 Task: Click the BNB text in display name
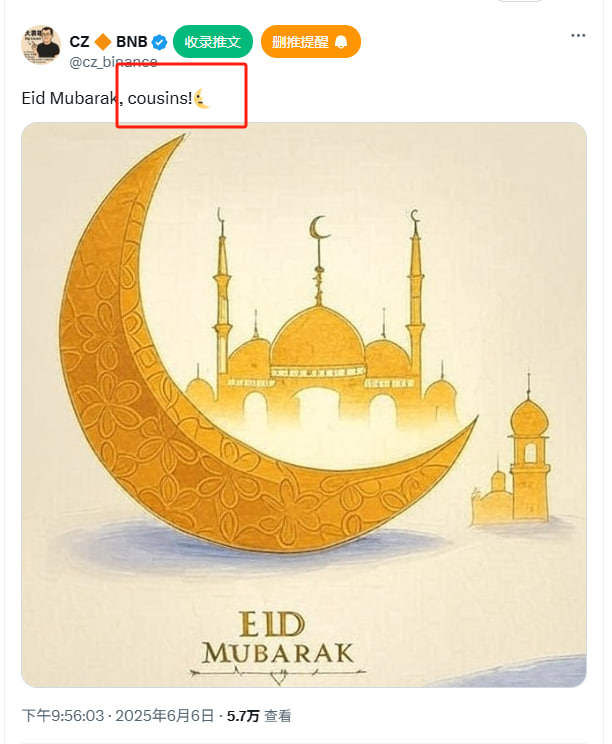[132, 42]
